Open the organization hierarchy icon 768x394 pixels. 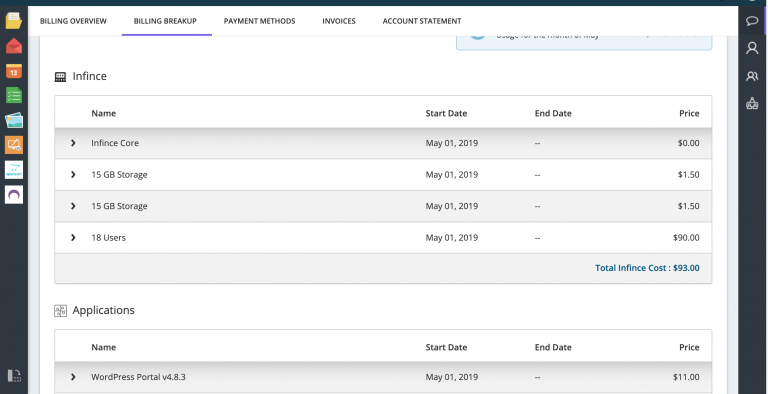coord(752,103)
